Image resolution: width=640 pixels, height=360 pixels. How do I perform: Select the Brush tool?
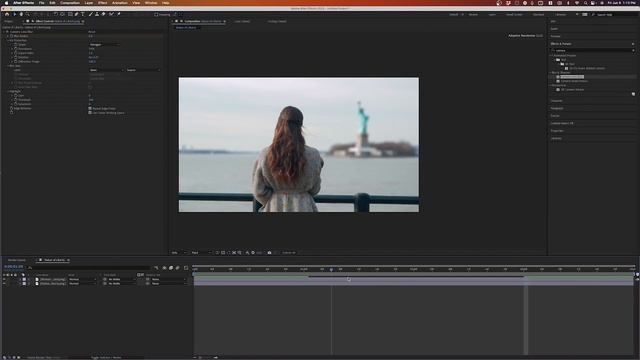point(91,14)
